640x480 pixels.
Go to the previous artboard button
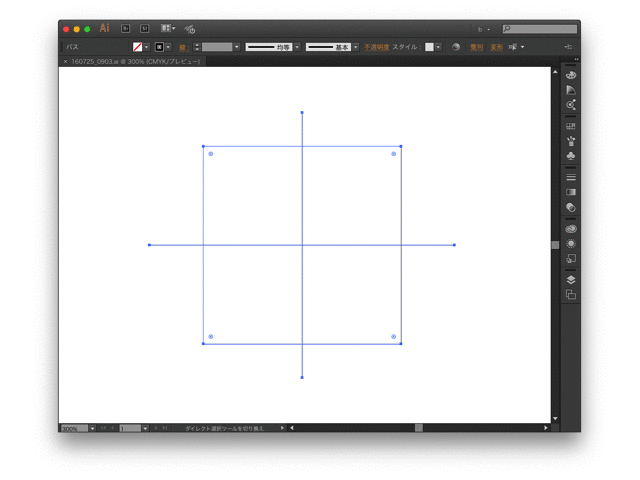[113, 428]
